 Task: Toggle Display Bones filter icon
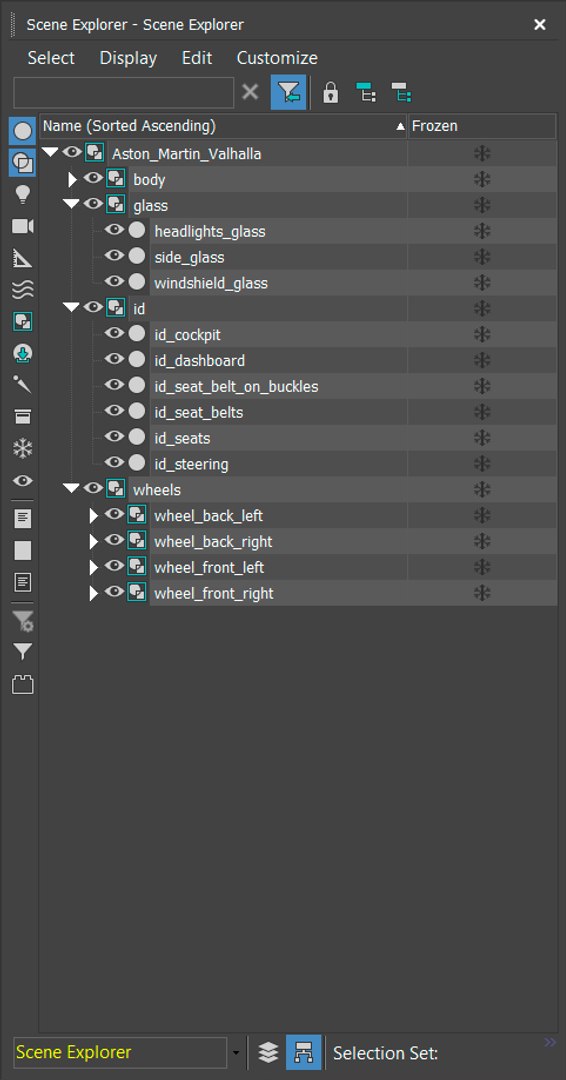point(23,384)
